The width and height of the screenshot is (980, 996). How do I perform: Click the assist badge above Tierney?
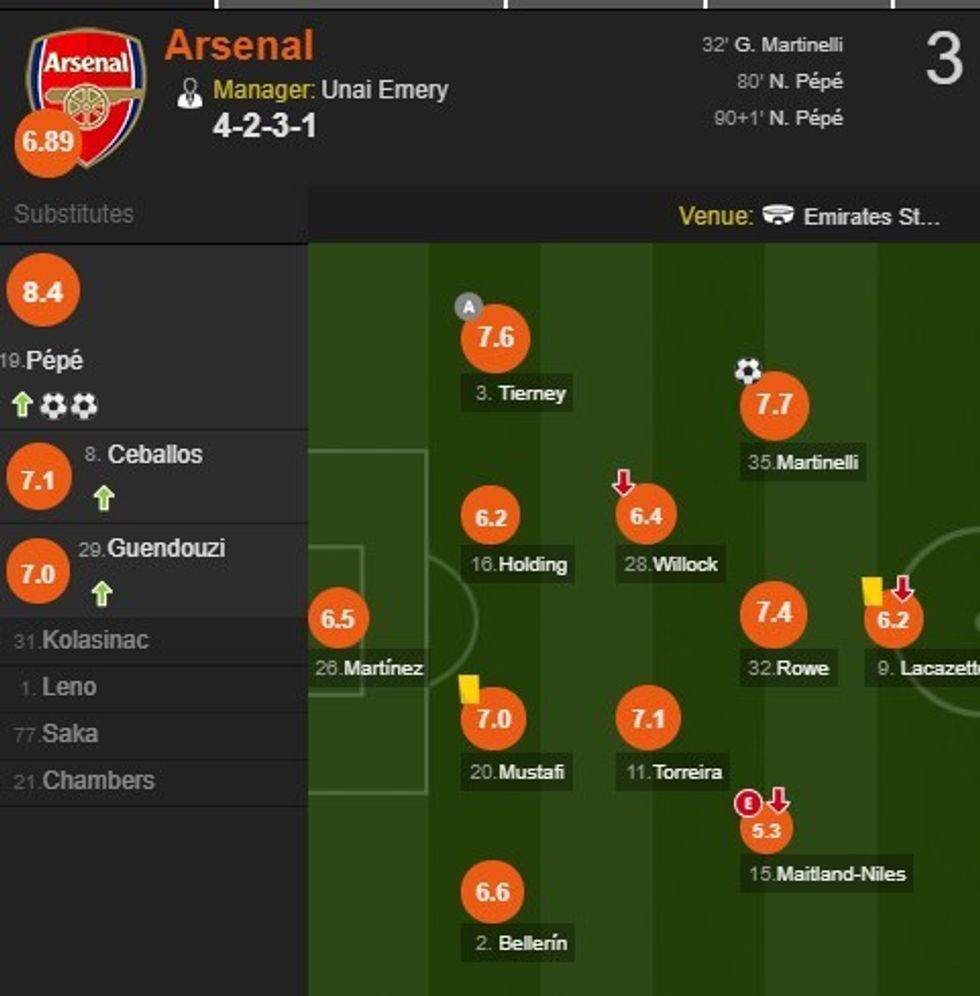[468, 306]
